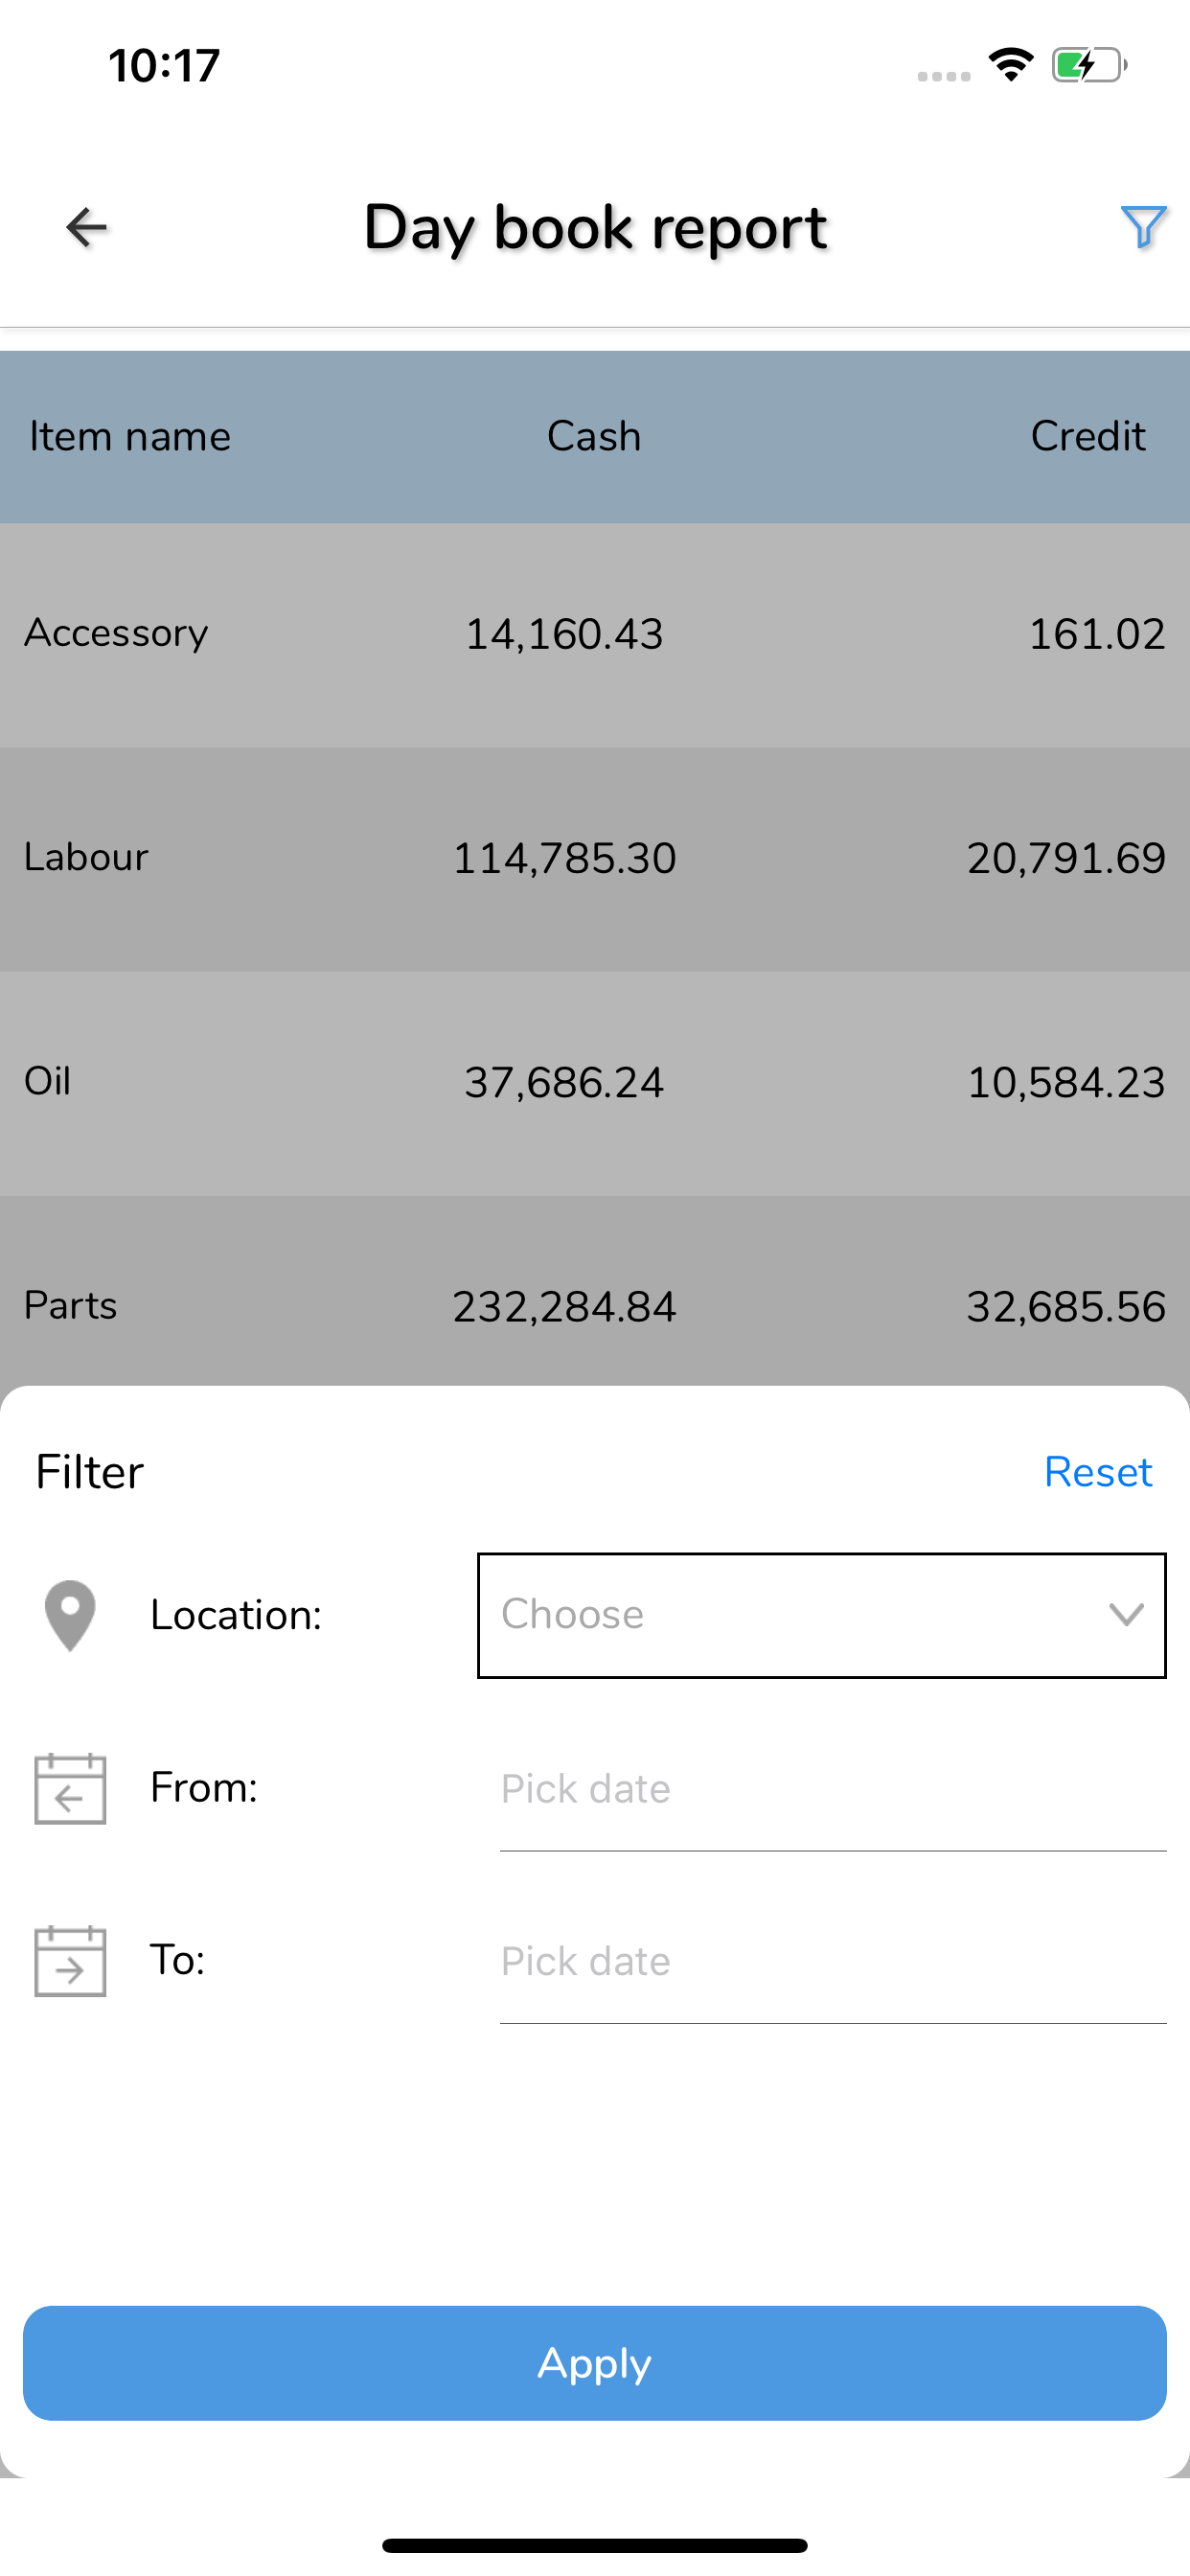Reset the filter settings
Screen dimensions: 1190x2576
click(1098, 1472)
